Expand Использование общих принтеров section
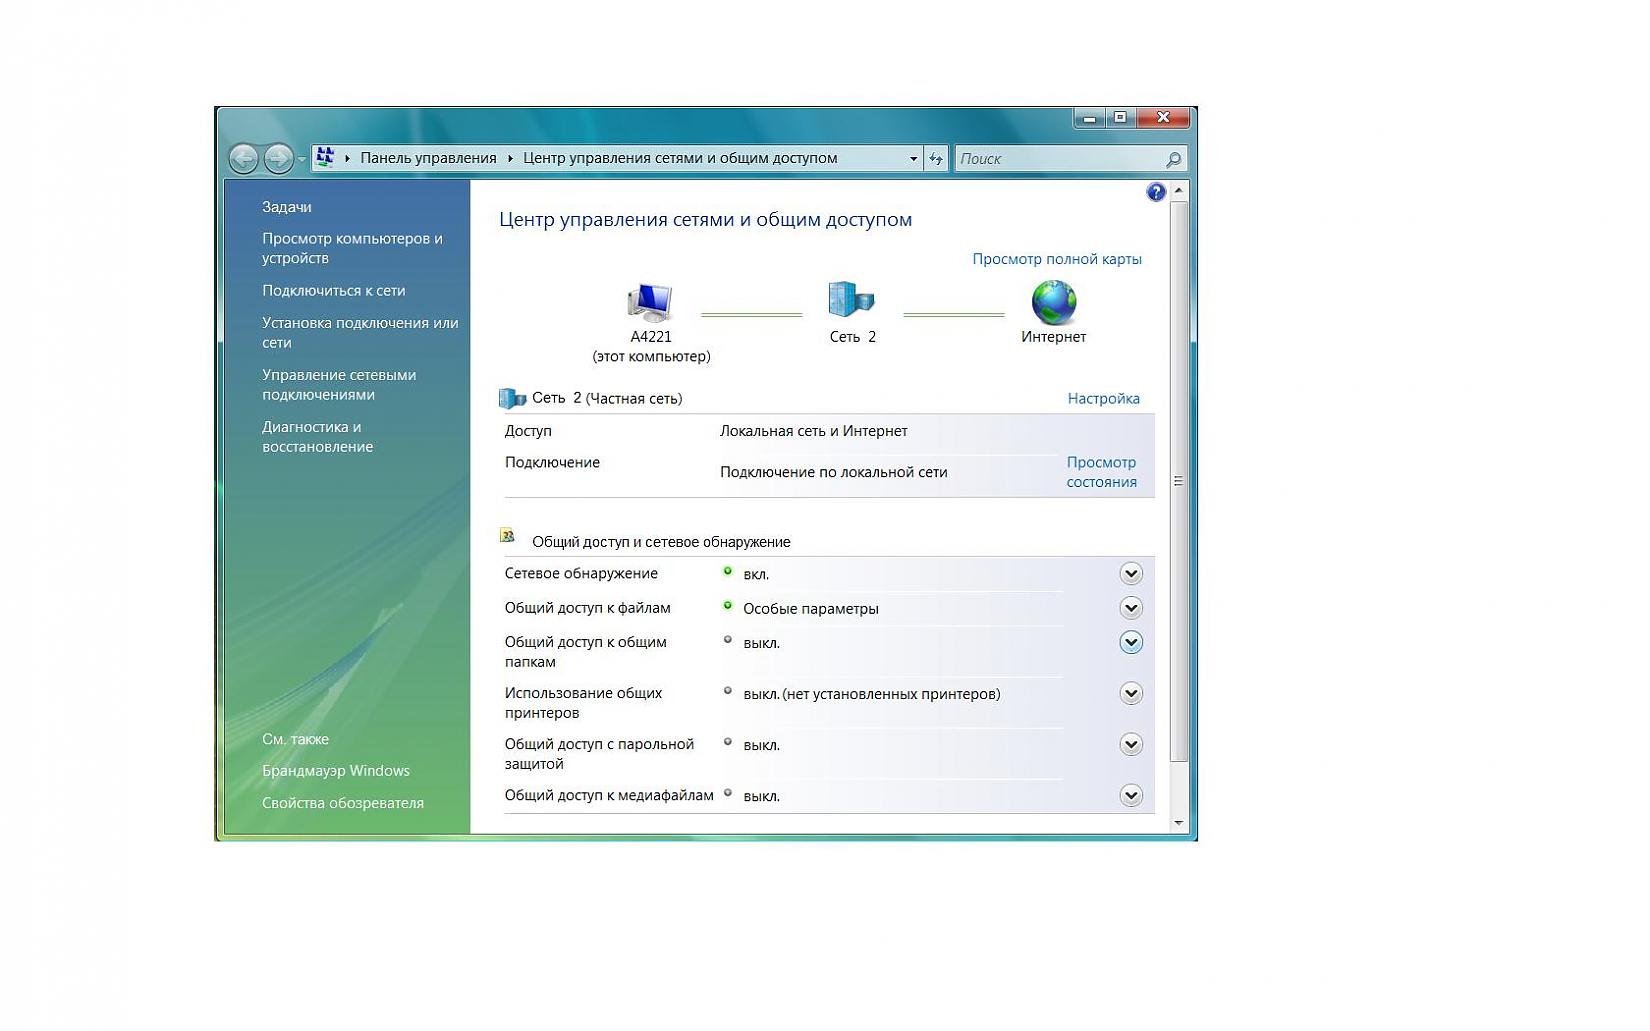1650x1031 pixels. click(1130, 694)
